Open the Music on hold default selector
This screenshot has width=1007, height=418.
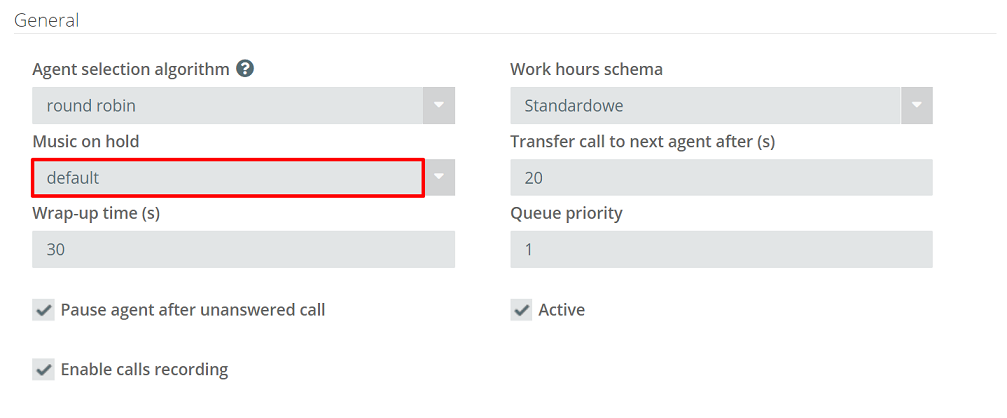point(227,178)
